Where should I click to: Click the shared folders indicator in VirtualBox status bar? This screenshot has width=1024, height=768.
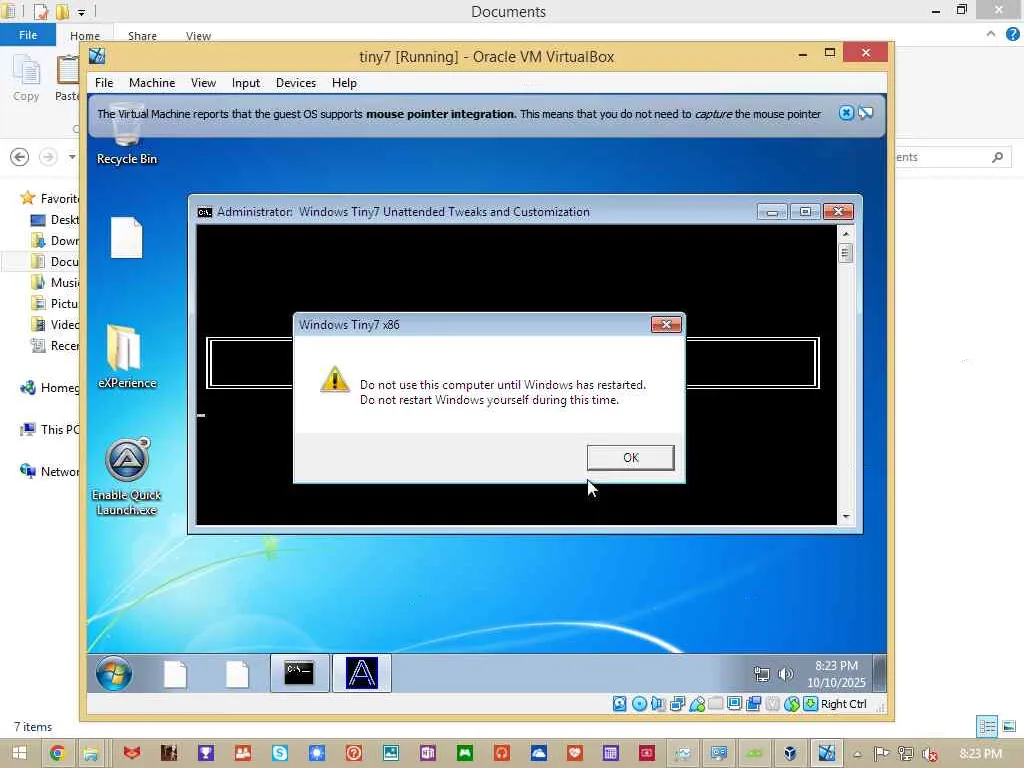pyautogui.click(x=716, y=703)
